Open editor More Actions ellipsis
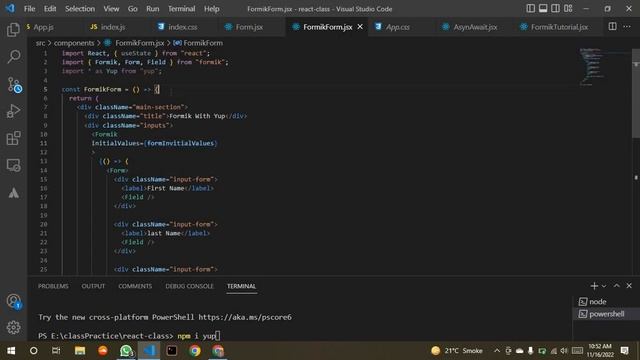Screen dimensions: 640x360 click(x=627, y=27)
